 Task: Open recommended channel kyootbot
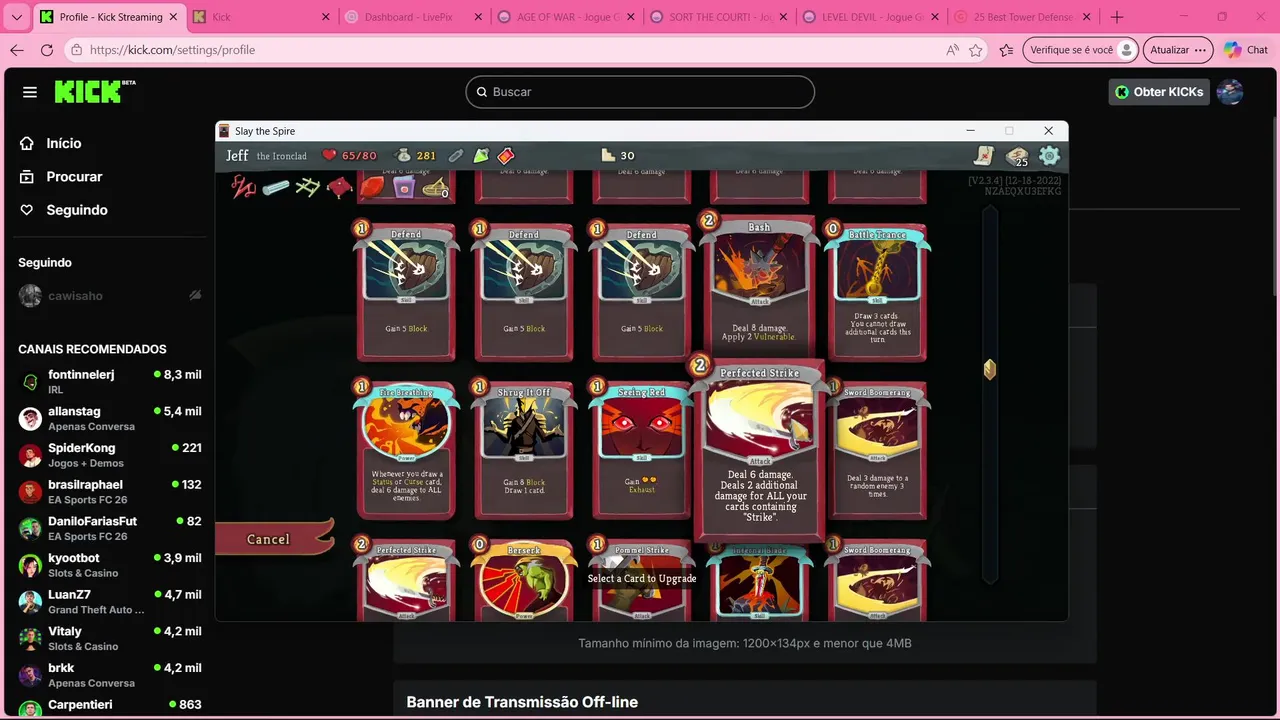click(x=110, y=565)
